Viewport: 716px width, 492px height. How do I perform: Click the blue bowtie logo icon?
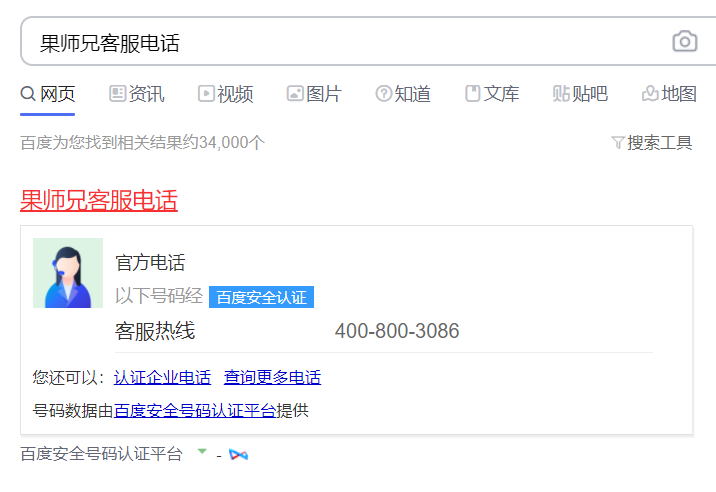point(238,455)
